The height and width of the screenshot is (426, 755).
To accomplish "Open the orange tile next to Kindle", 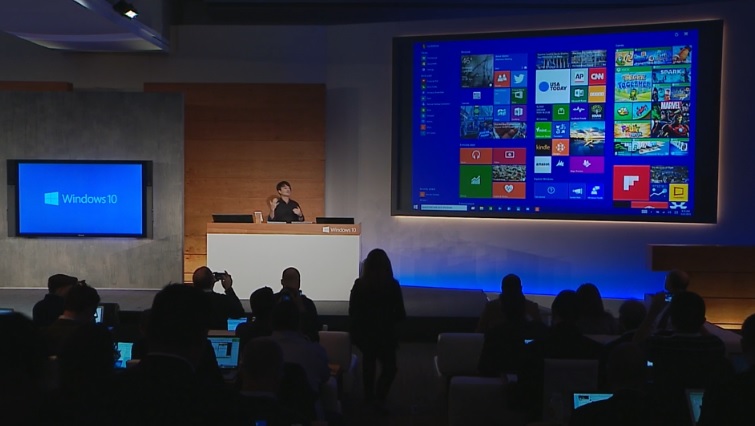I will tap(560, 147).
